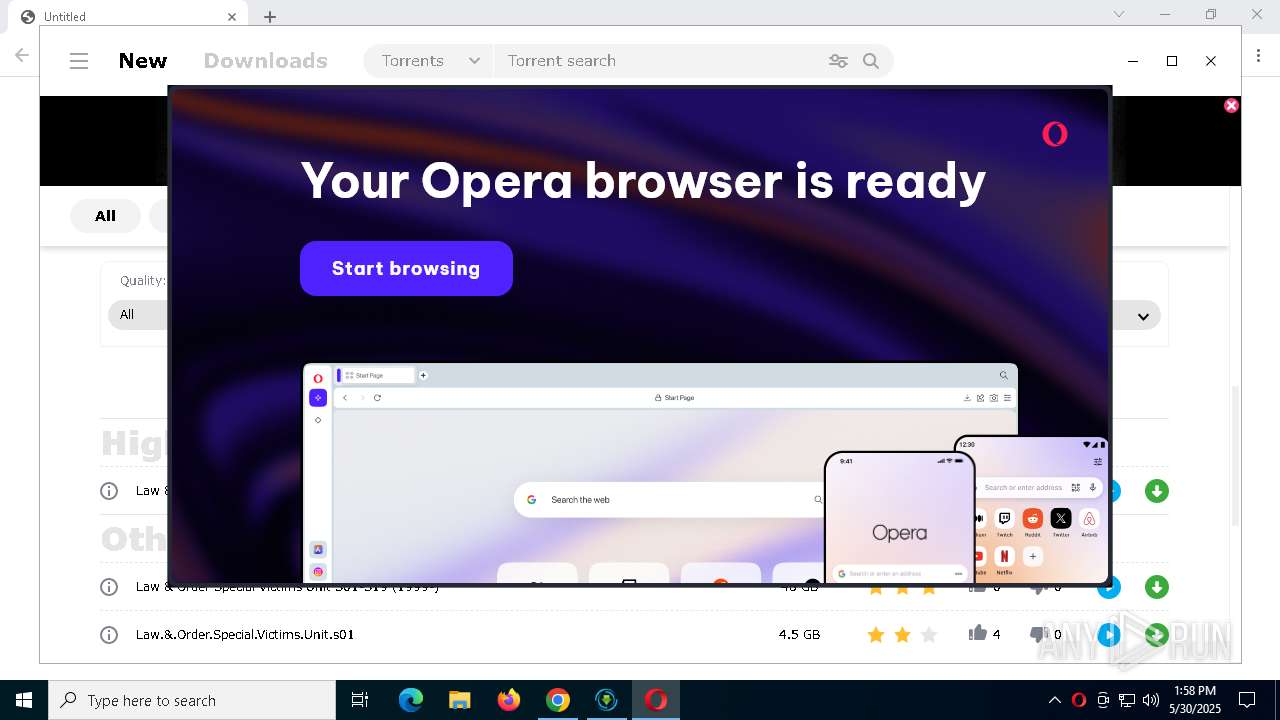Viewport: 1280px width, 720px height.
Task: Open the notification center
Action: [1247, 700]
